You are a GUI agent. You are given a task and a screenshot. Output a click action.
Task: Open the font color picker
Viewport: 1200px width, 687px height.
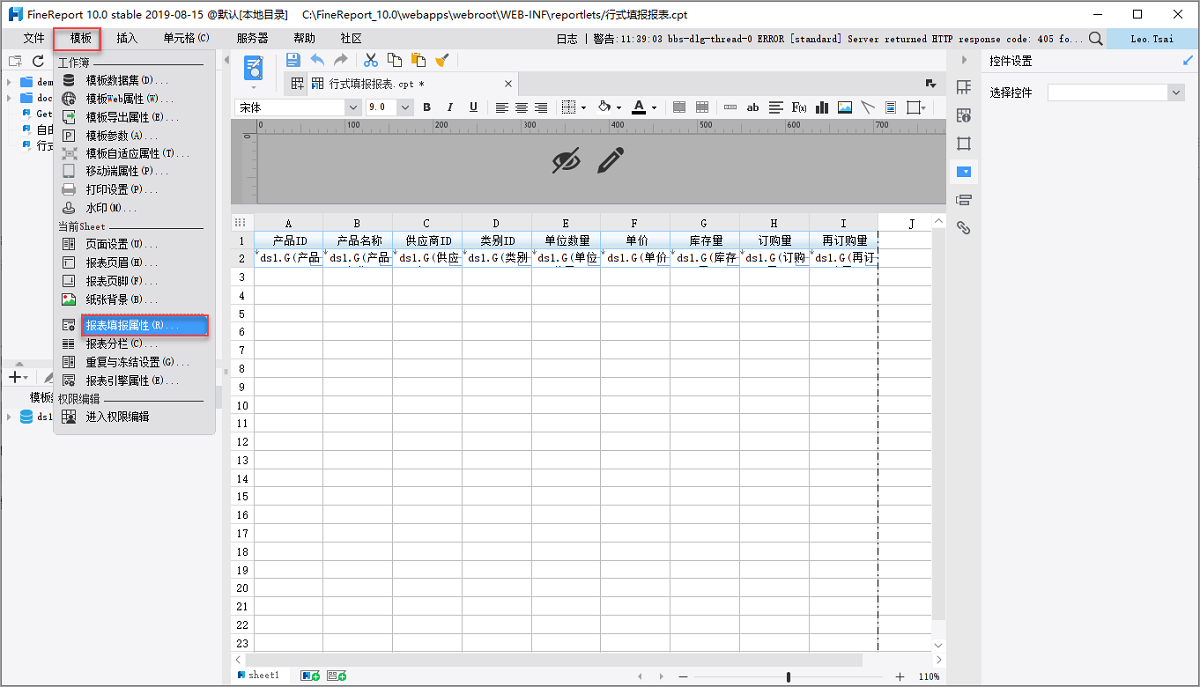click(644, 107)
